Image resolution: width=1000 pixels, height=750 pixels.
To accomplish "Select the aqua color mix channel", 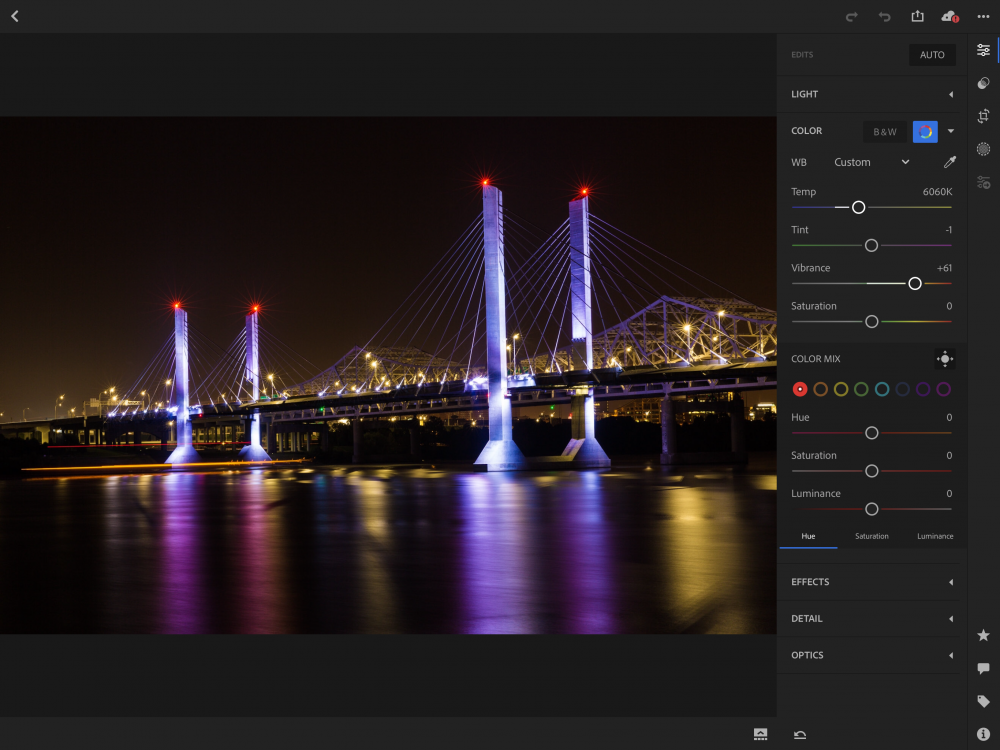I will pyautogui.click(x=882, y=389).
